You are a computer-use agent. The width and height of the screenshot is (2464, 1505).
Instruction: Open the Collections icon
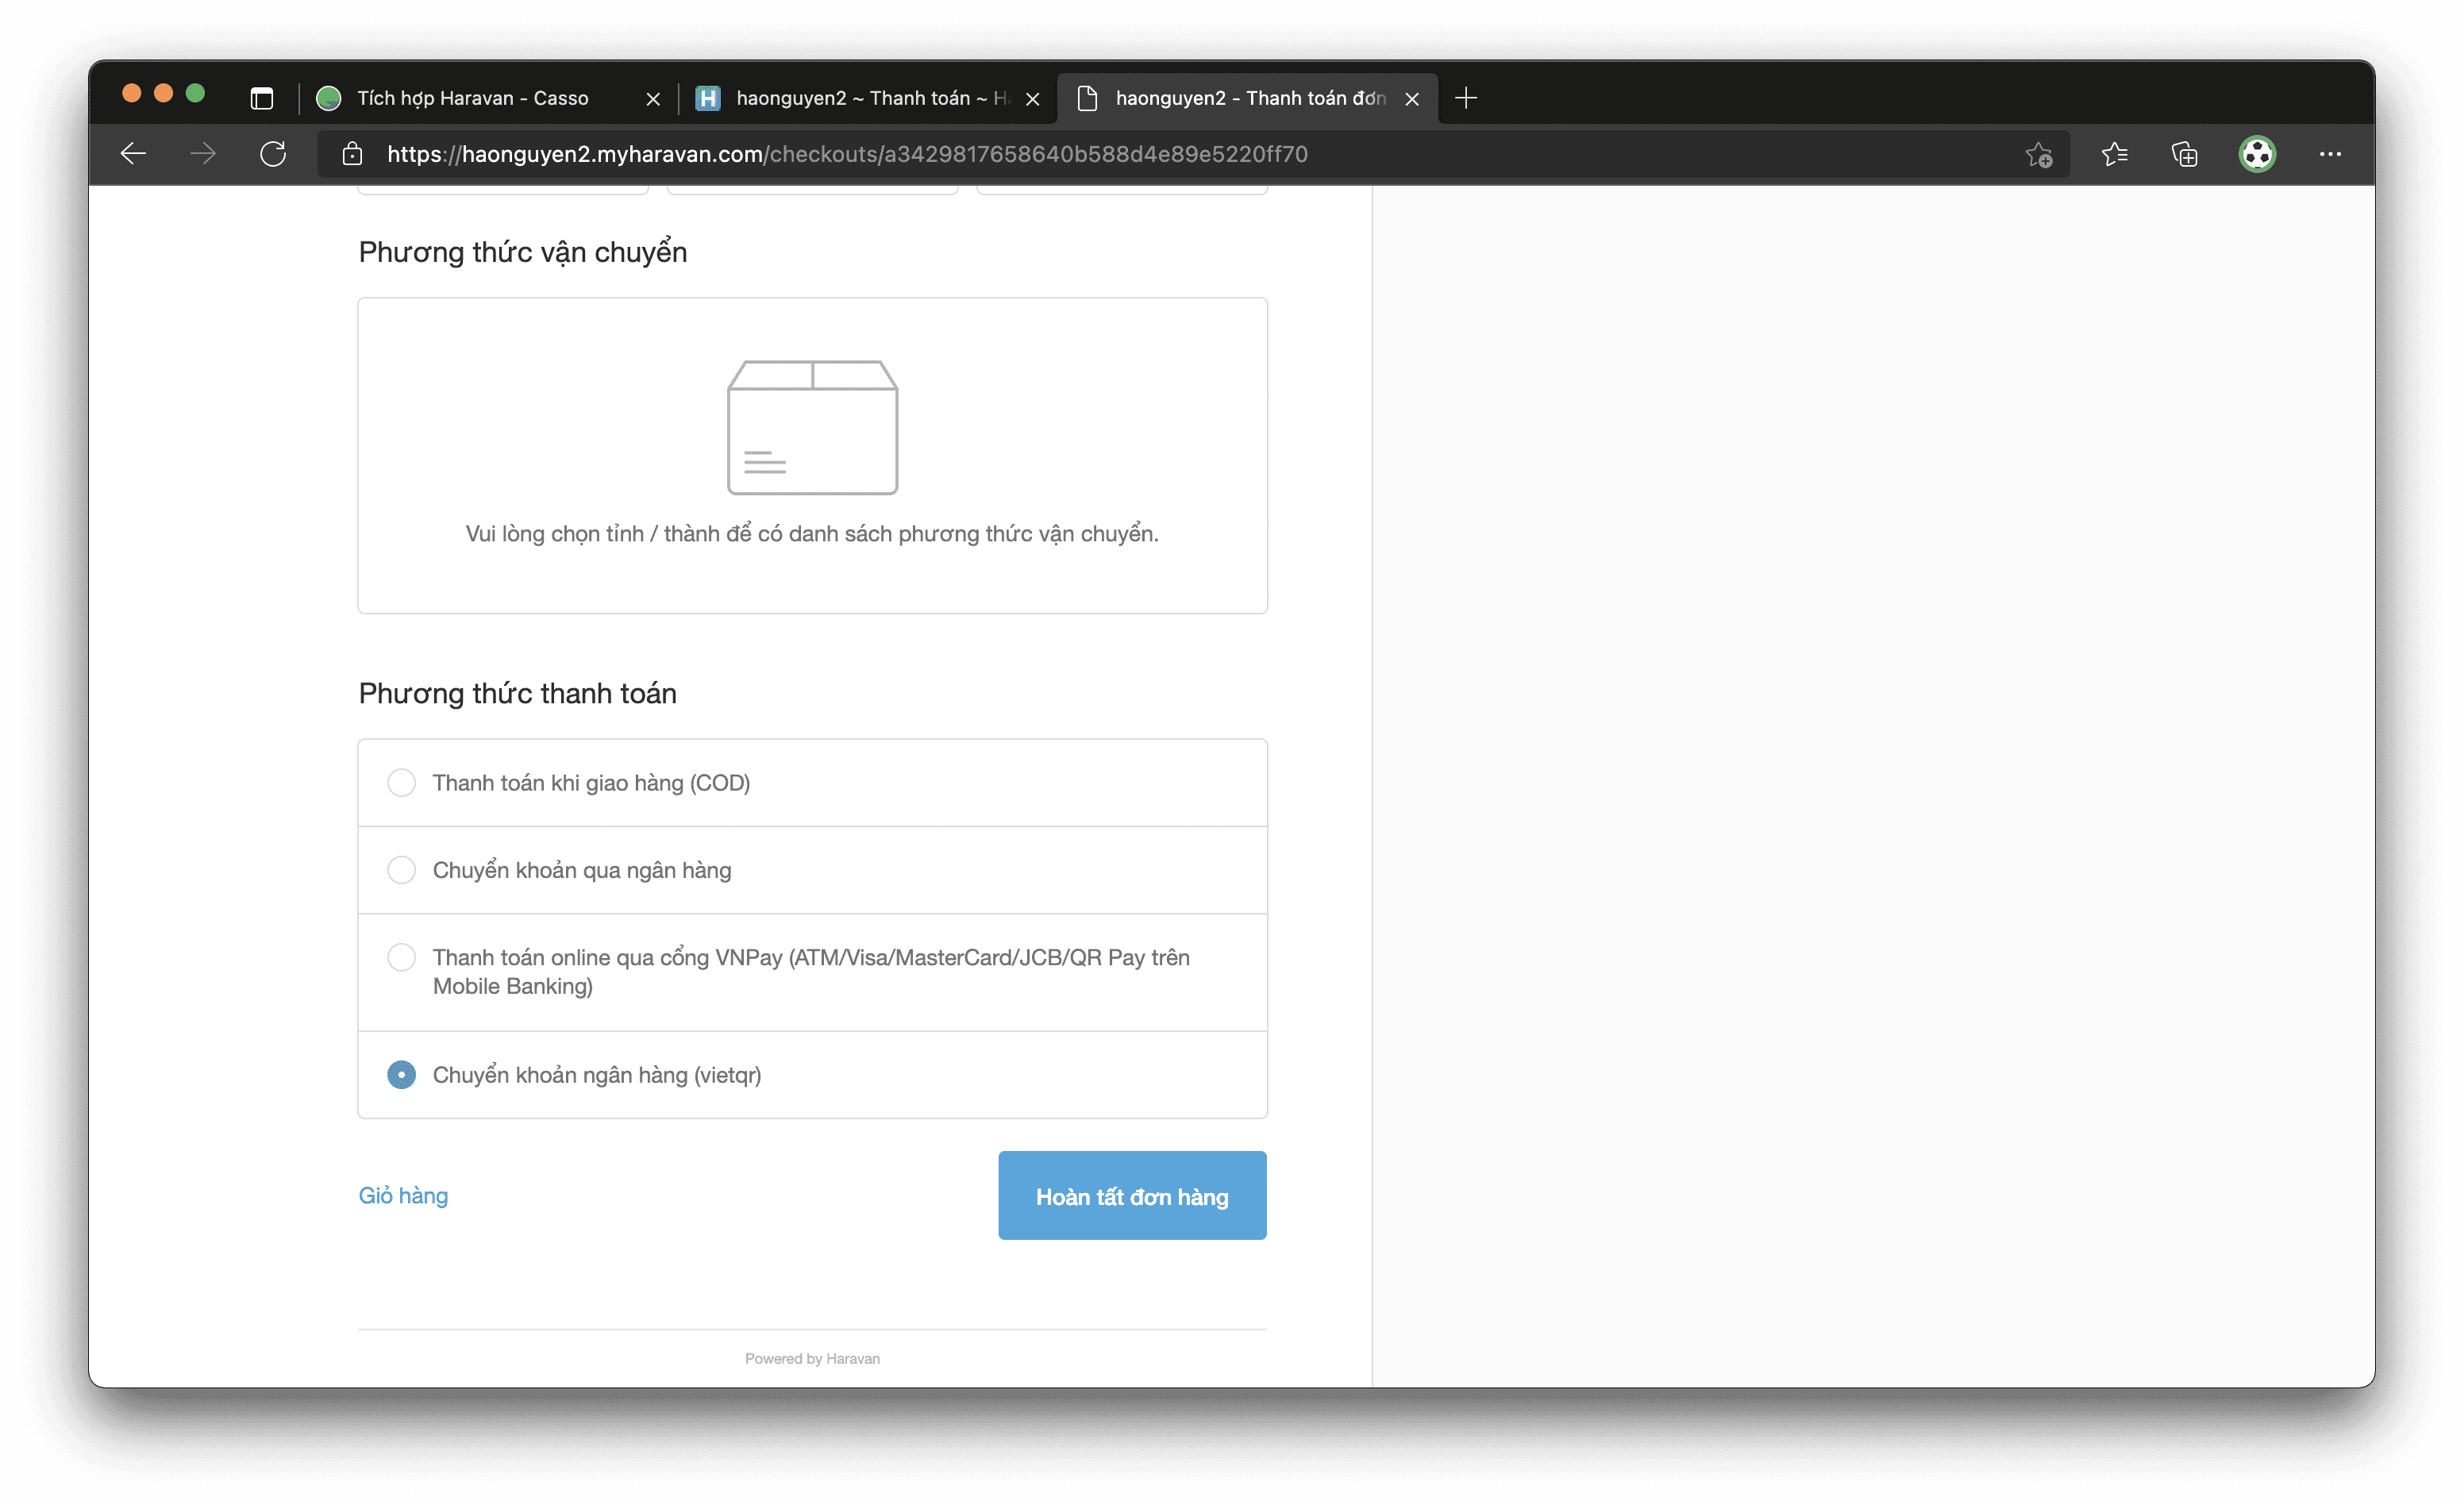(x=2184, y=154)
